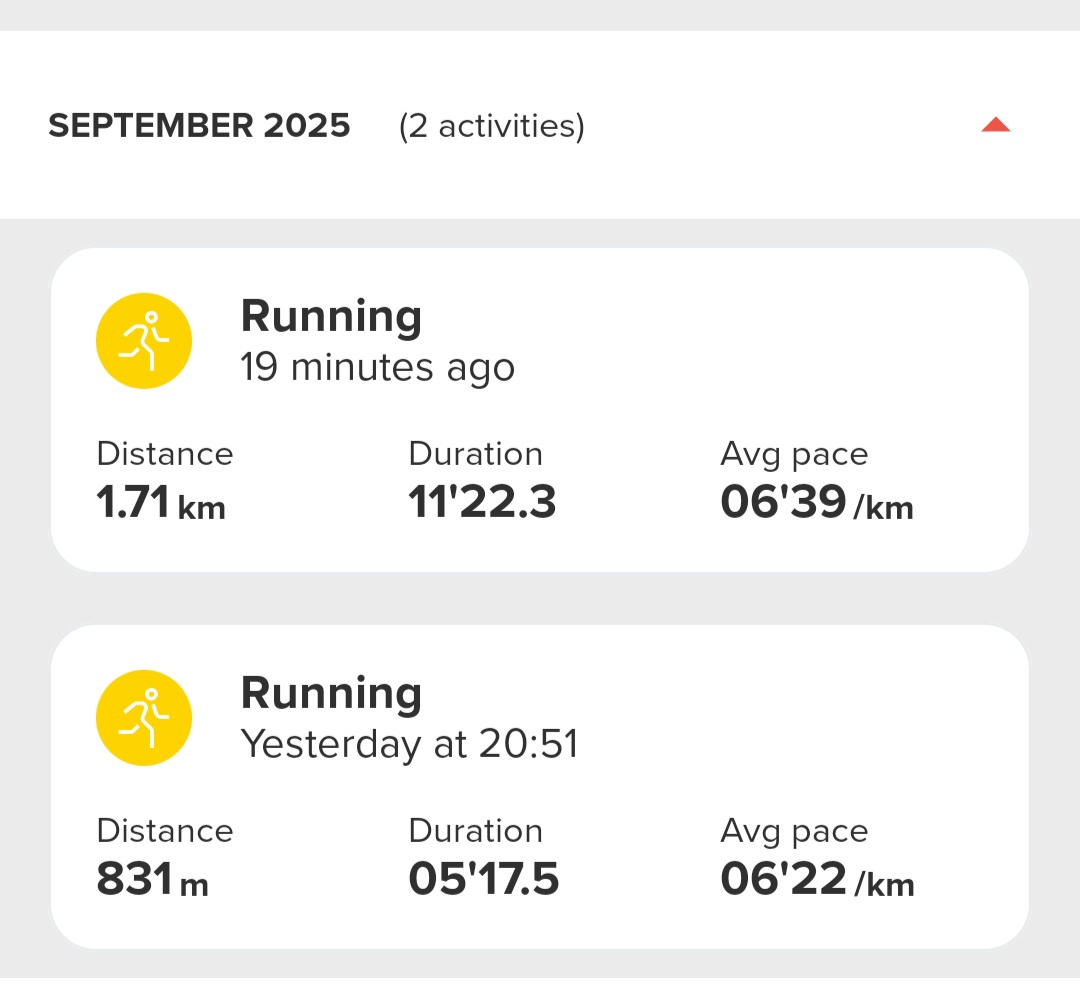Viewport: 1080px width, 1004px height.
Task: Tap the Duration label in first card
Action: 476,454
